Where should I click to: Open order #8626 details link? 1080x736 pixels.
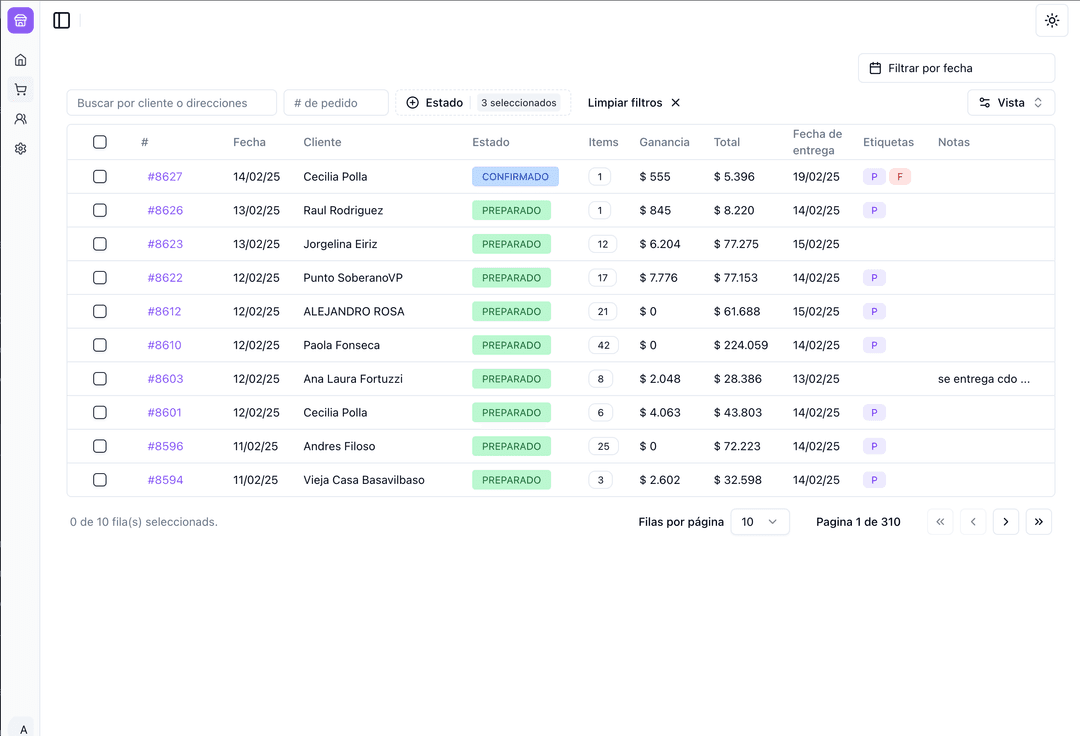[x=164, y=210]
